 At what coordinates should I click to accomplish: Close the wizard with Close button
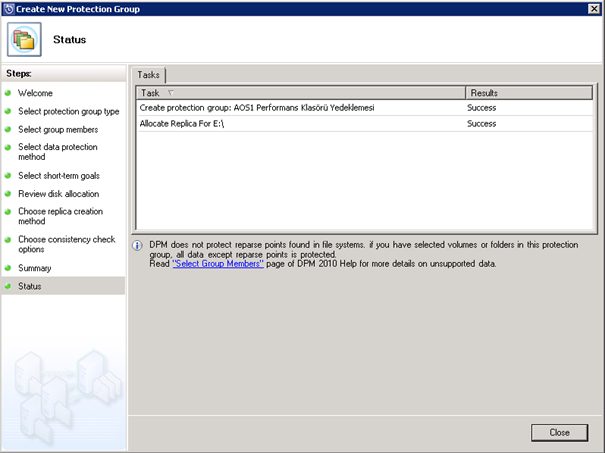pos(559,433)
